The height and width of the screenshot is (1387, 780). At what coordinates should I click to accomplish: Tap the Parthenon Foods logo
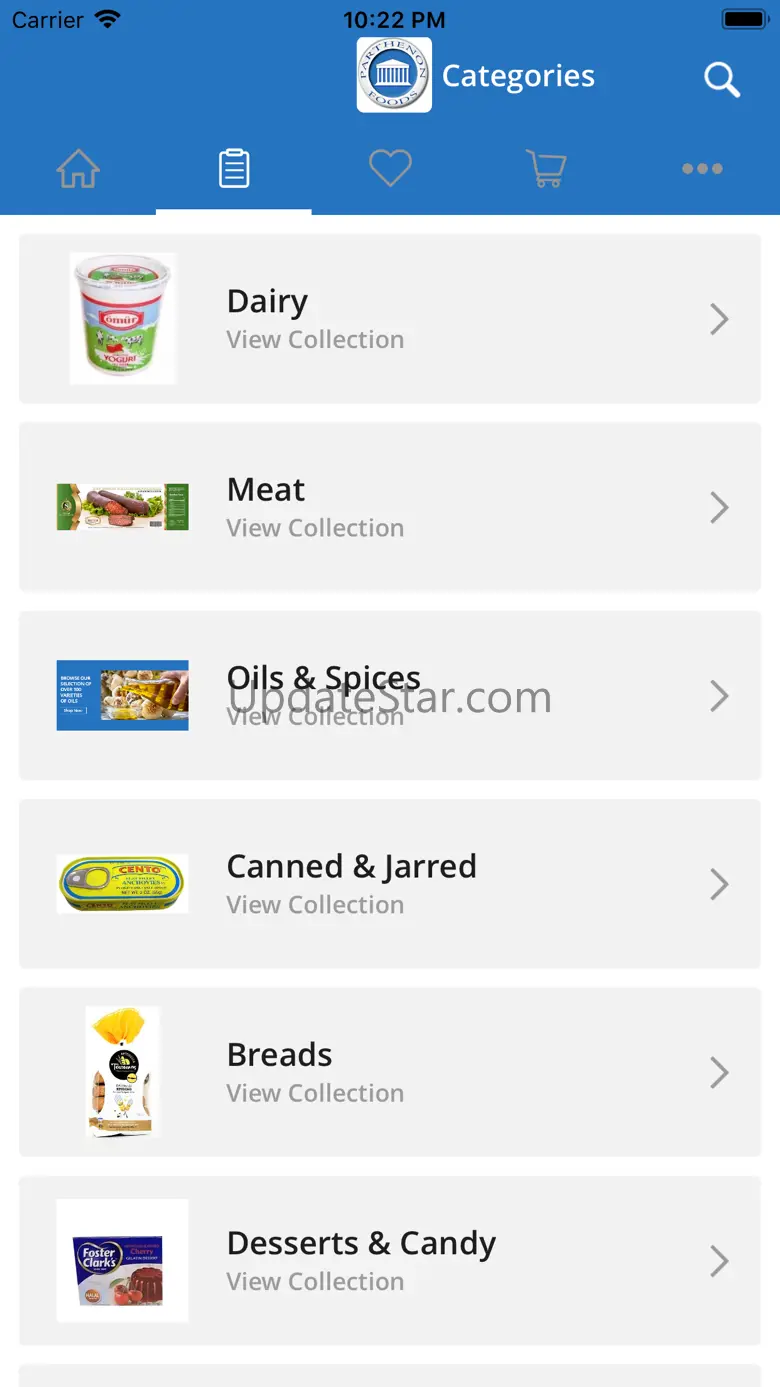[x=394, y=75]
